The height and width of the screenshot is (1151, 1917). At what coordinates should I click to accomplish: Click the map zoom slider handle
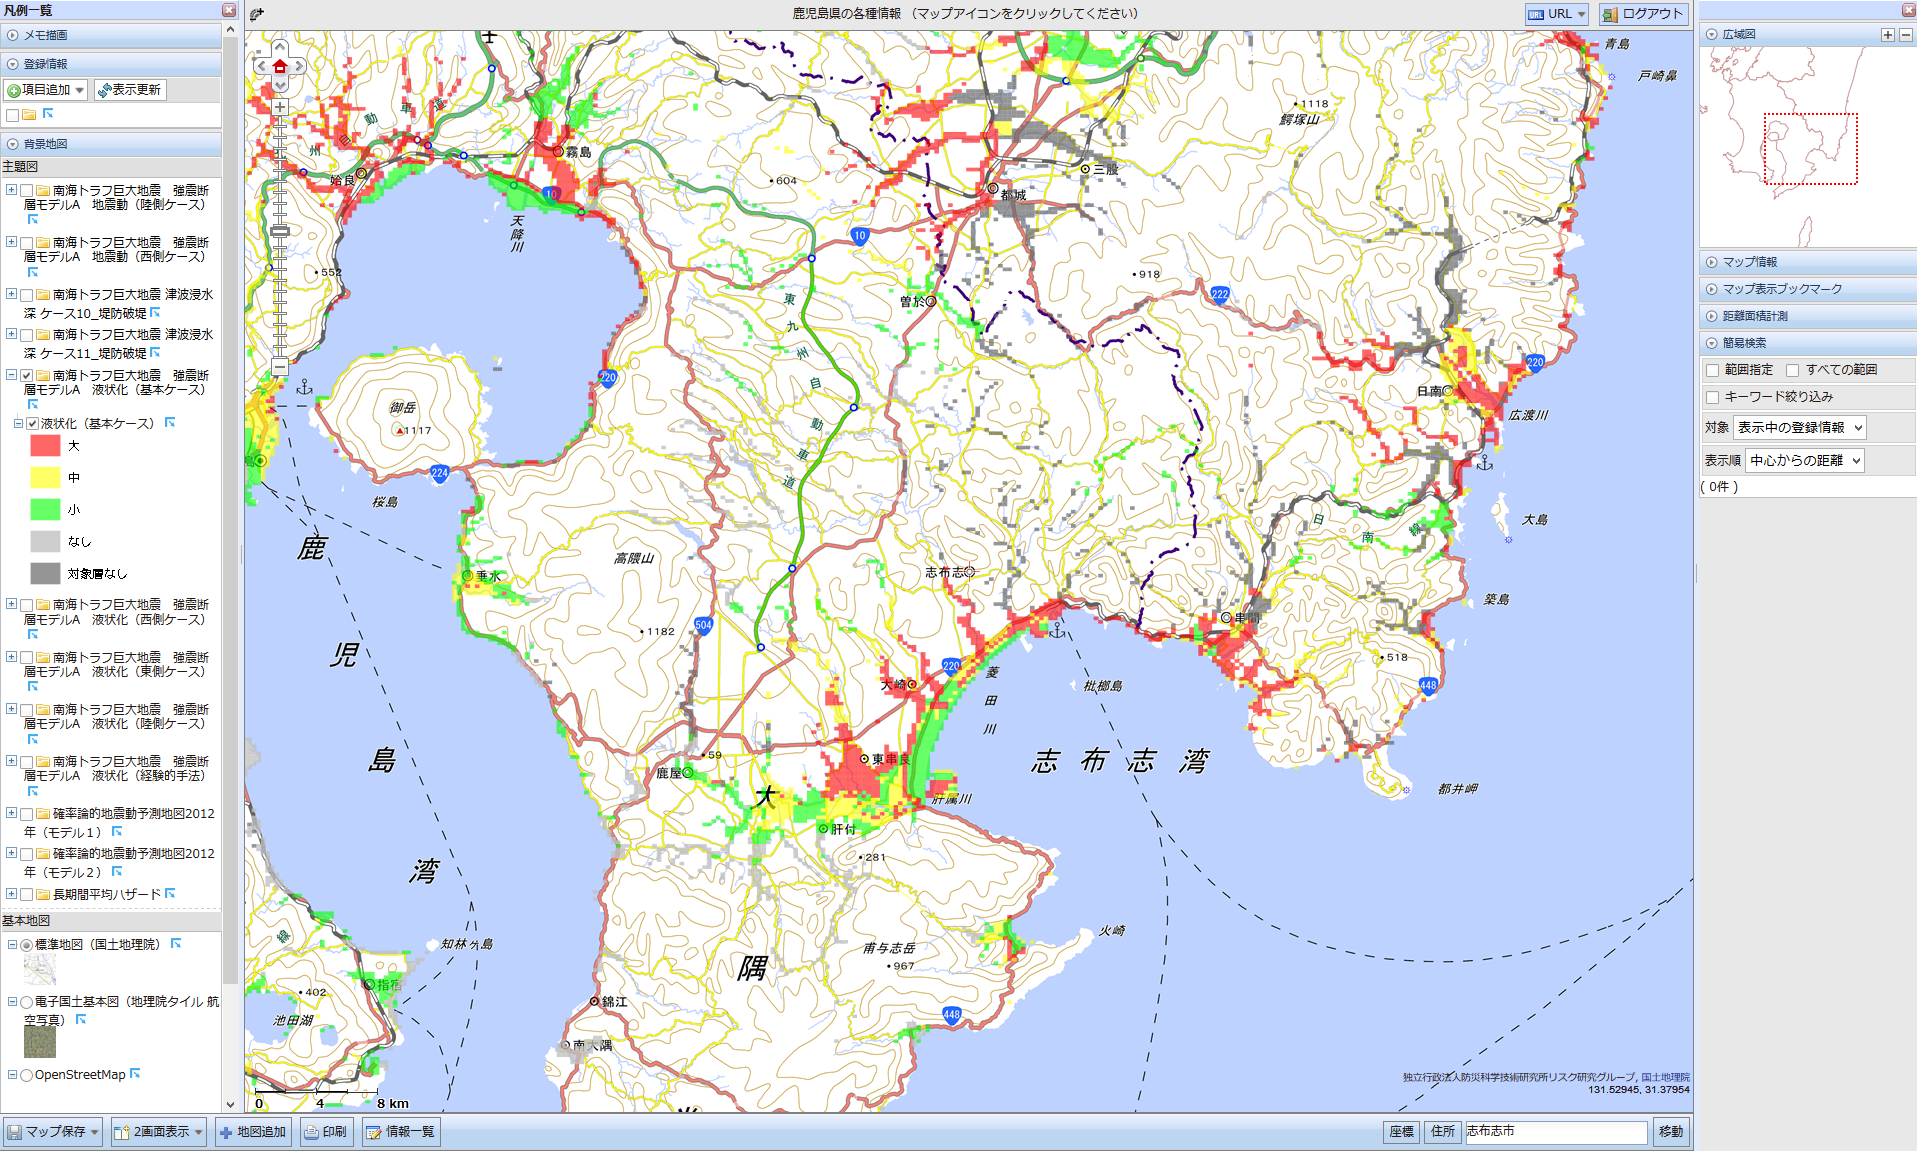click(280, 231)
